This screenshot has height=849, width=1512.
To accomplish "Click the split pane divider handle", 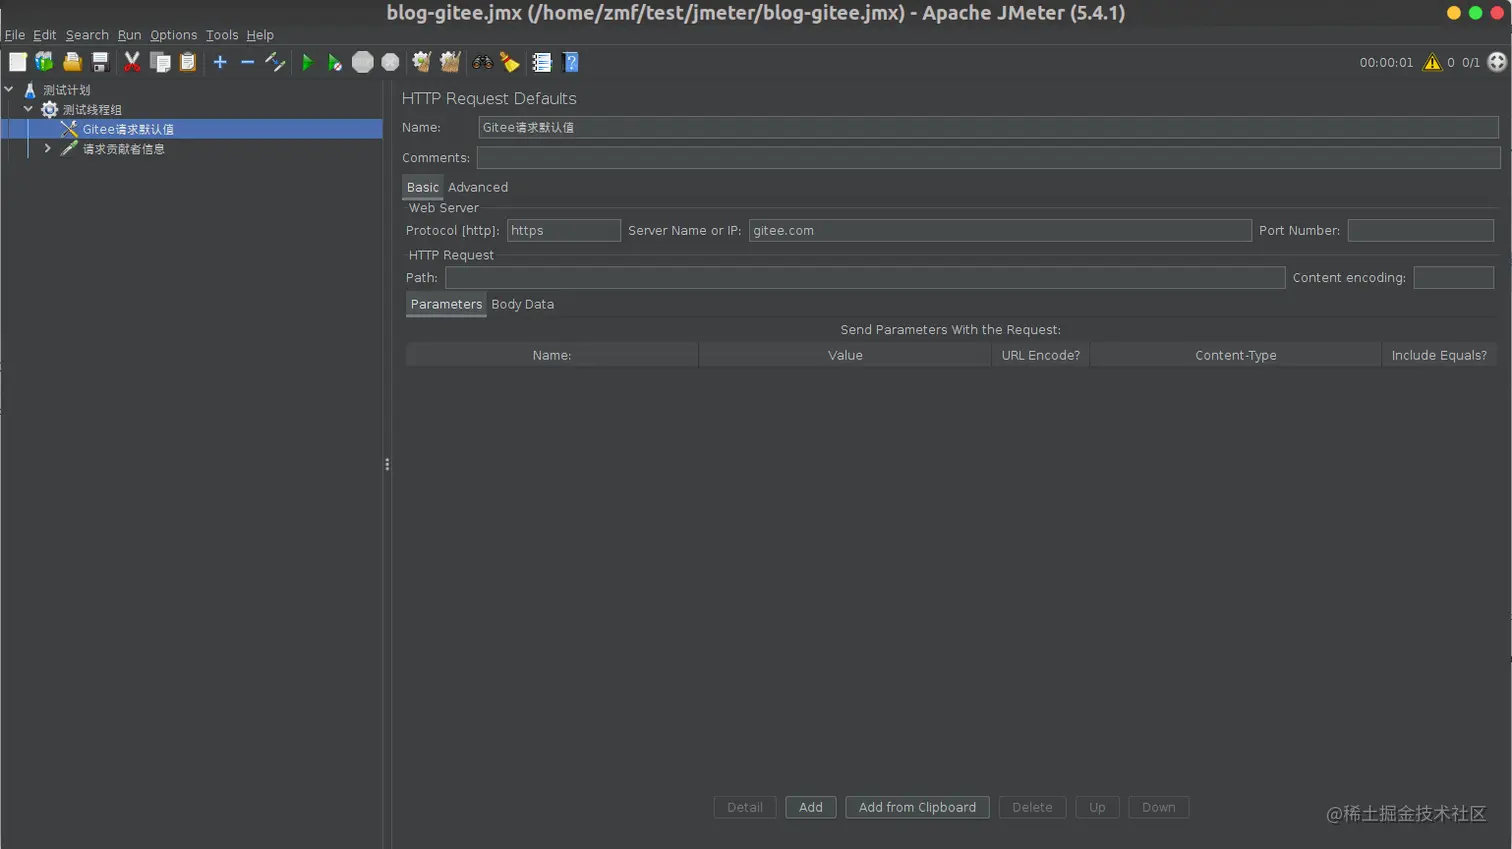I will click(x=387, y=464).
